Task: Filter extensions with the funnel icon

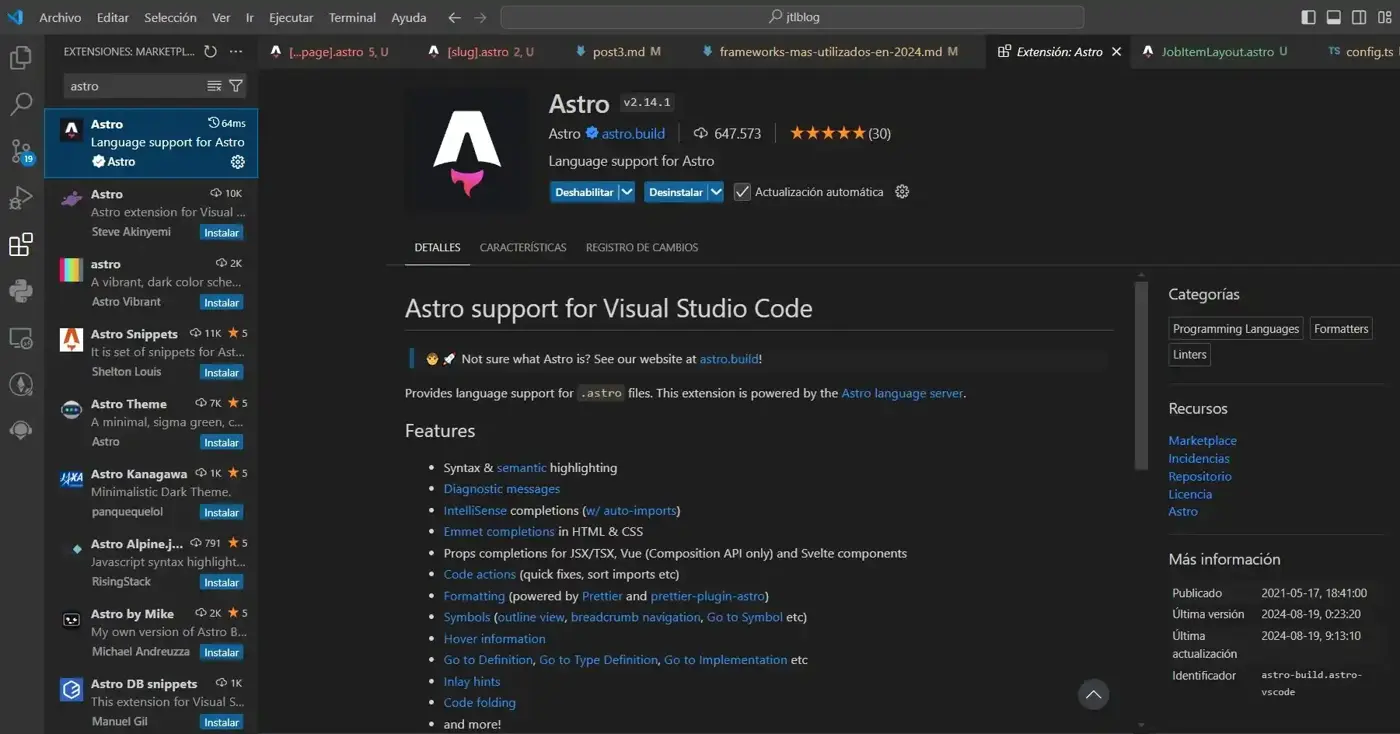Action: [236, 86]
